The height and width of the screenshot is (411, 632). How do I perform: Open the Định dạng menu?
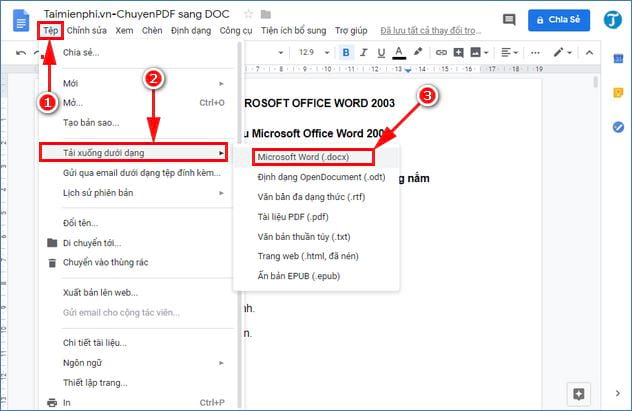coord(191,31)
